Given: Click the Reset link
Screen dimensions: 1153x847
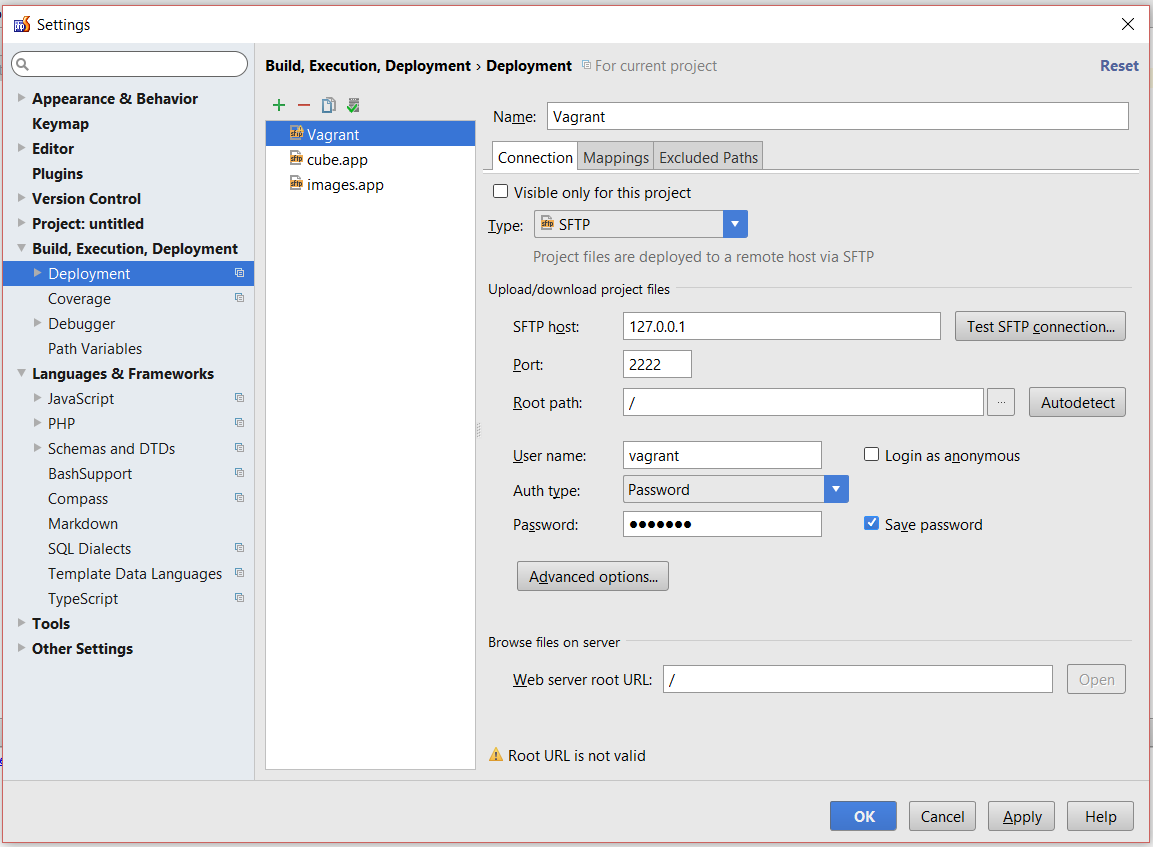Looking at the screenshot, I should [x=1119, y=65].
